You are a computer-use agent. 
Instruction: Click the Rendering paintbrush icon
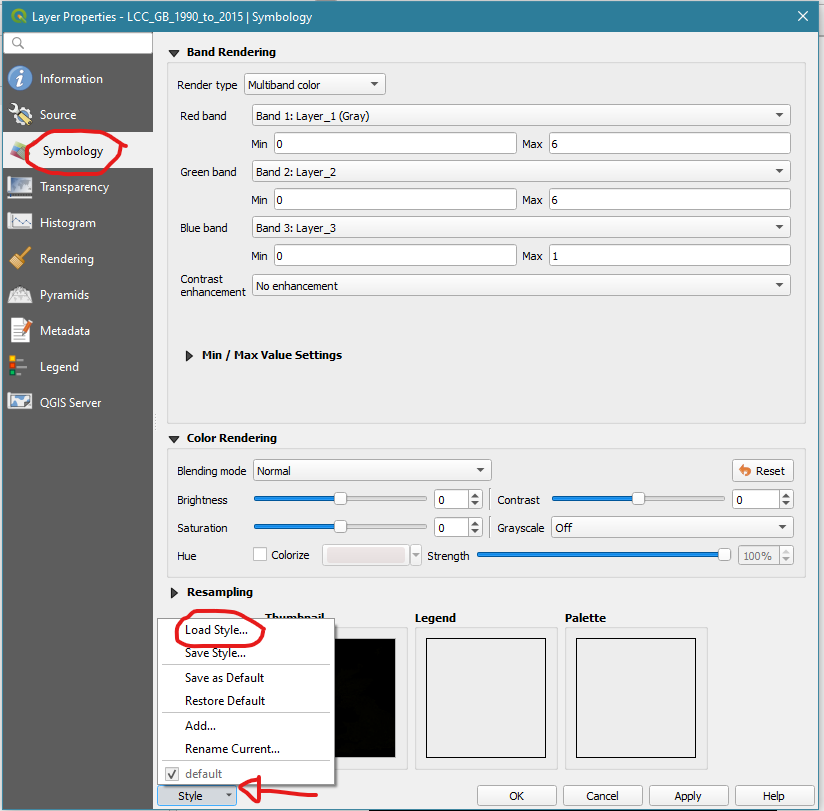pyautogui.click(x=20, y=259)
